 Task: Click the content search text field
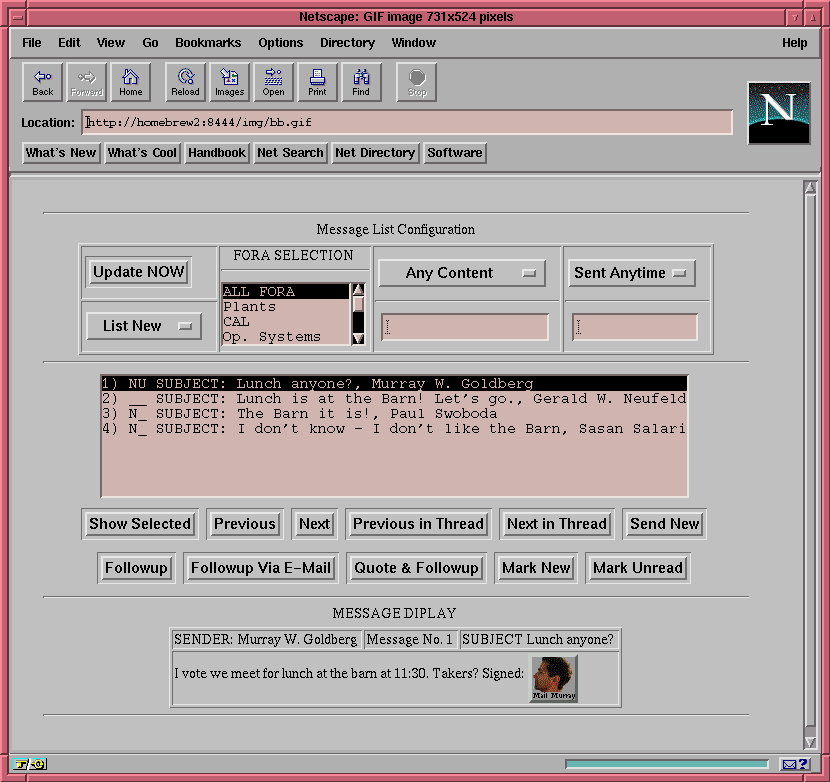click(464, 327)
